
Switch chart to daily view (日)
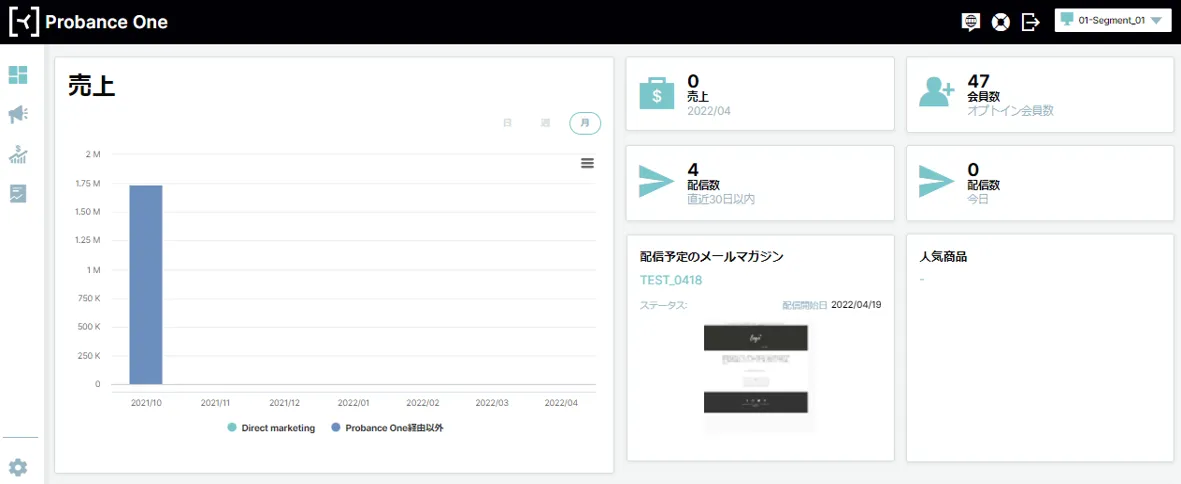507,123
